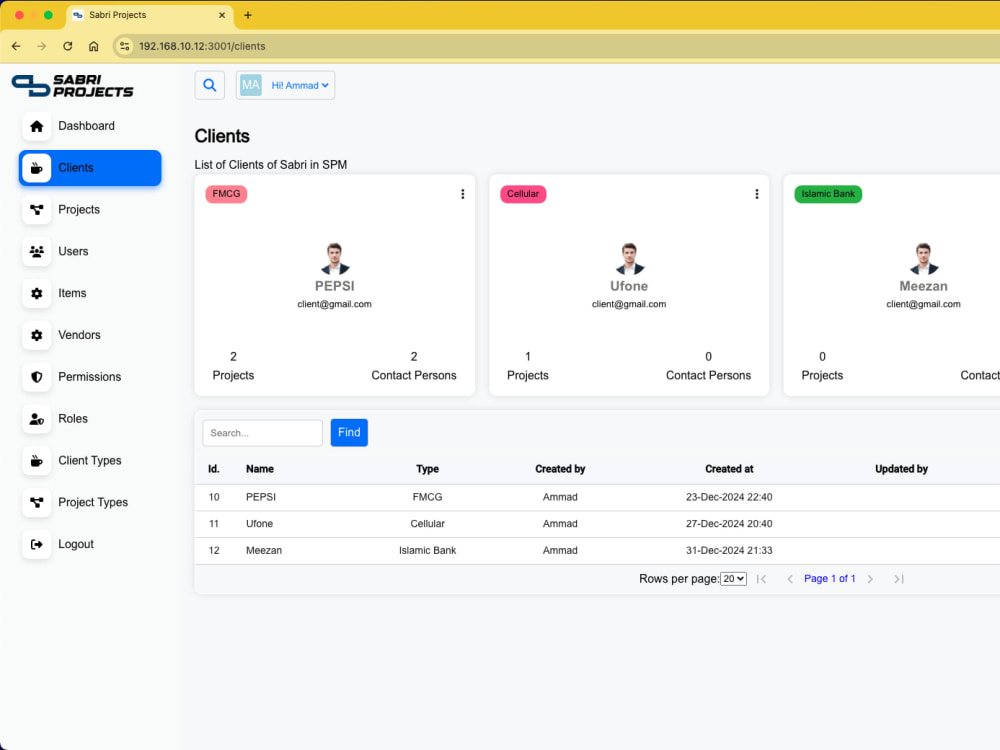The image size is (1000, 750).
Task: Select the Sabri Projects browser tab
Action: pyautogui.click(x=149, y=15)
